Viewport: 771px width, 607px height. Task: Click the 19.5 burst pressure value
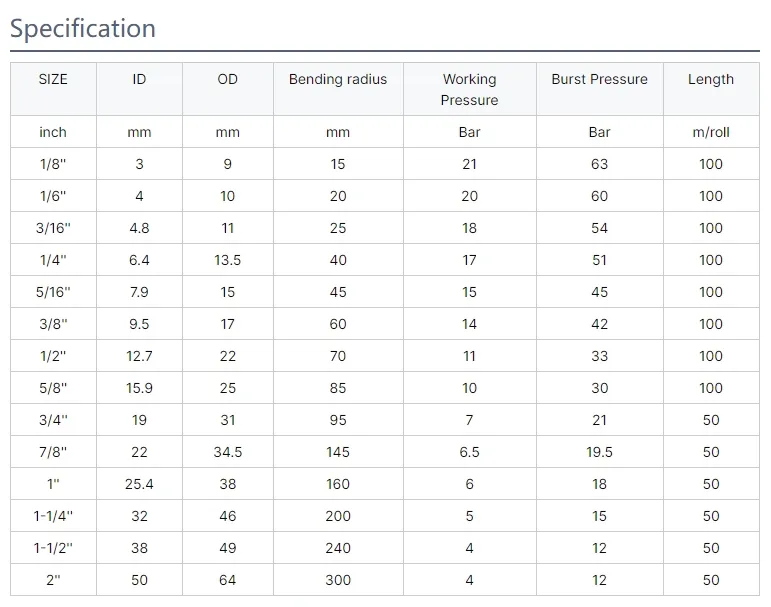pyautogui.click(x=599, y=452)
